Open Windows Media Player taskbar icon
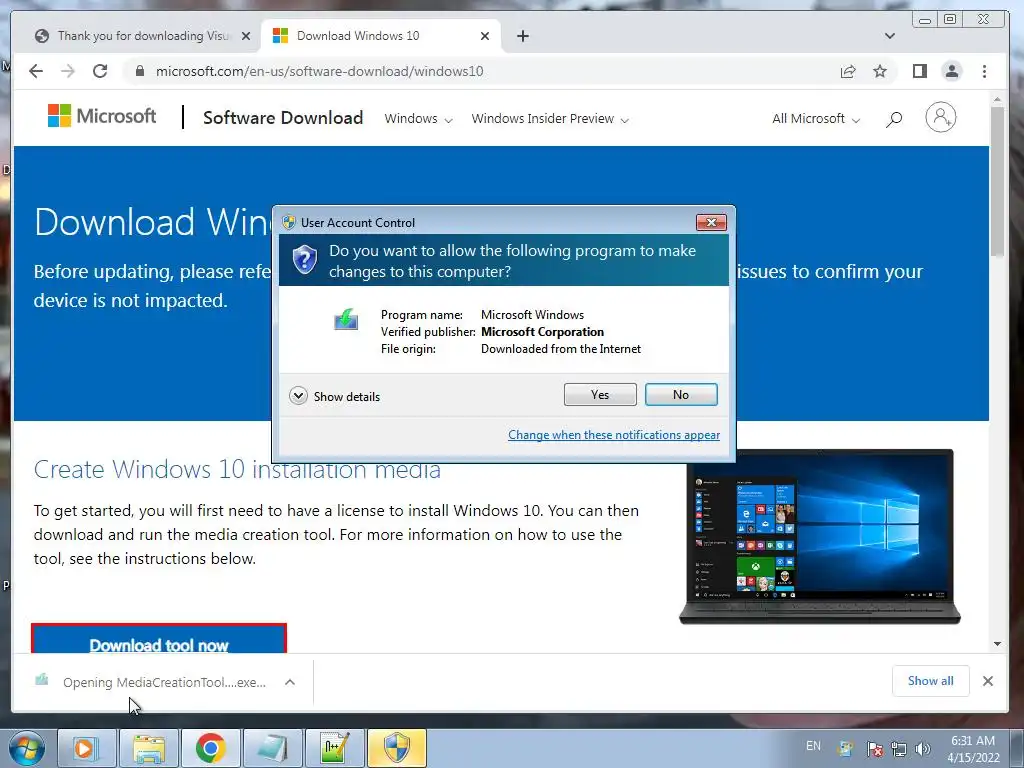 click(x=86, y=748)
